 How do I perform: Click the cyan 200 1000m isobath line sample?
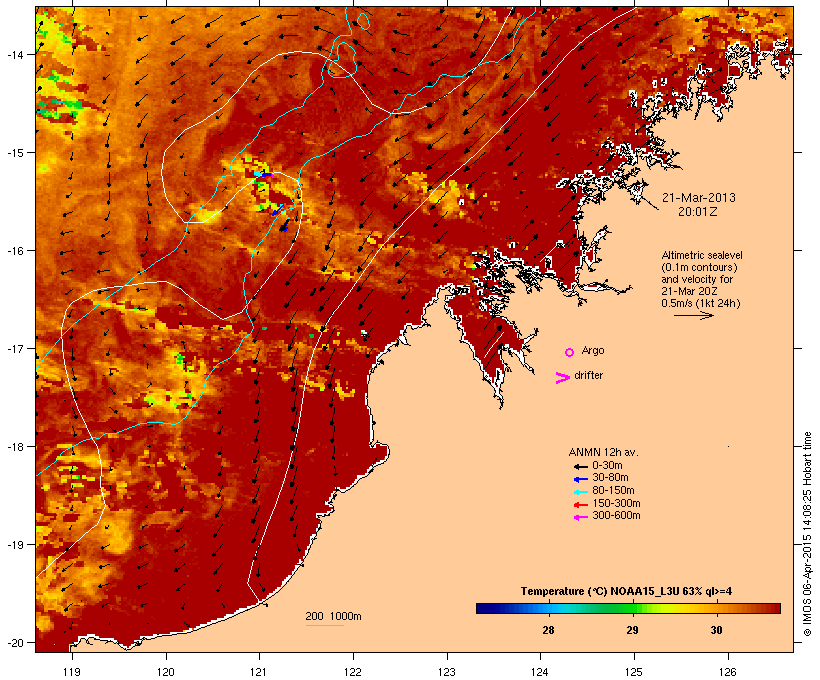coord(325,625)
